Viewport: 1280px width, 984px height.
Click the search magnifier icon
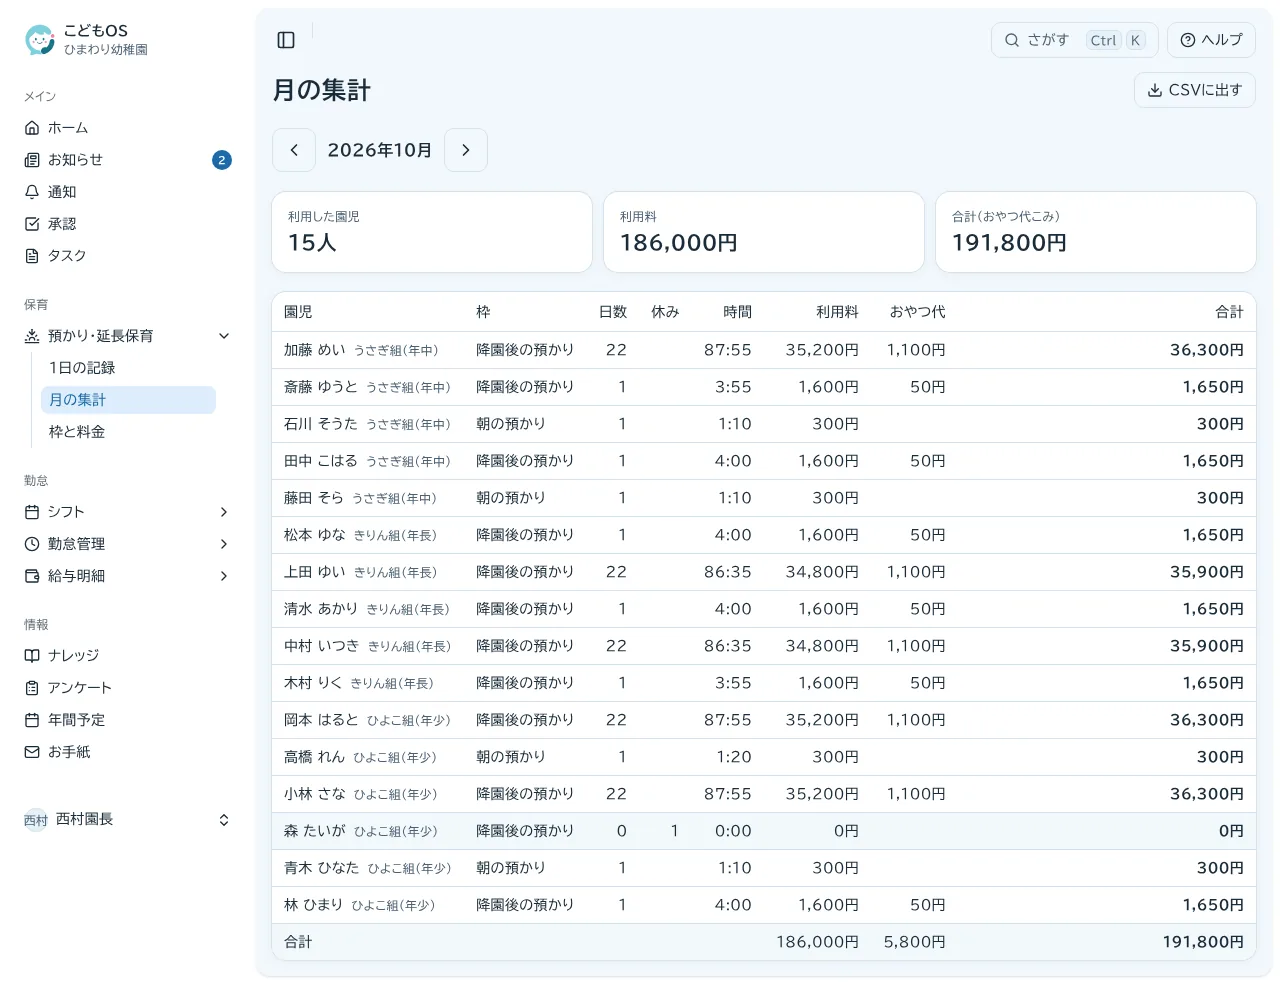tap(1012, 40)
